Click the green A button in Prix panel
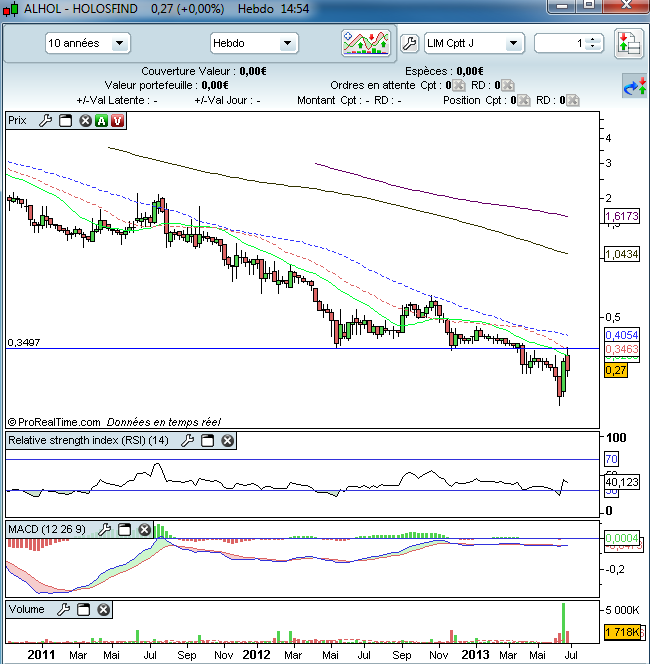 (x=101, y=121)
